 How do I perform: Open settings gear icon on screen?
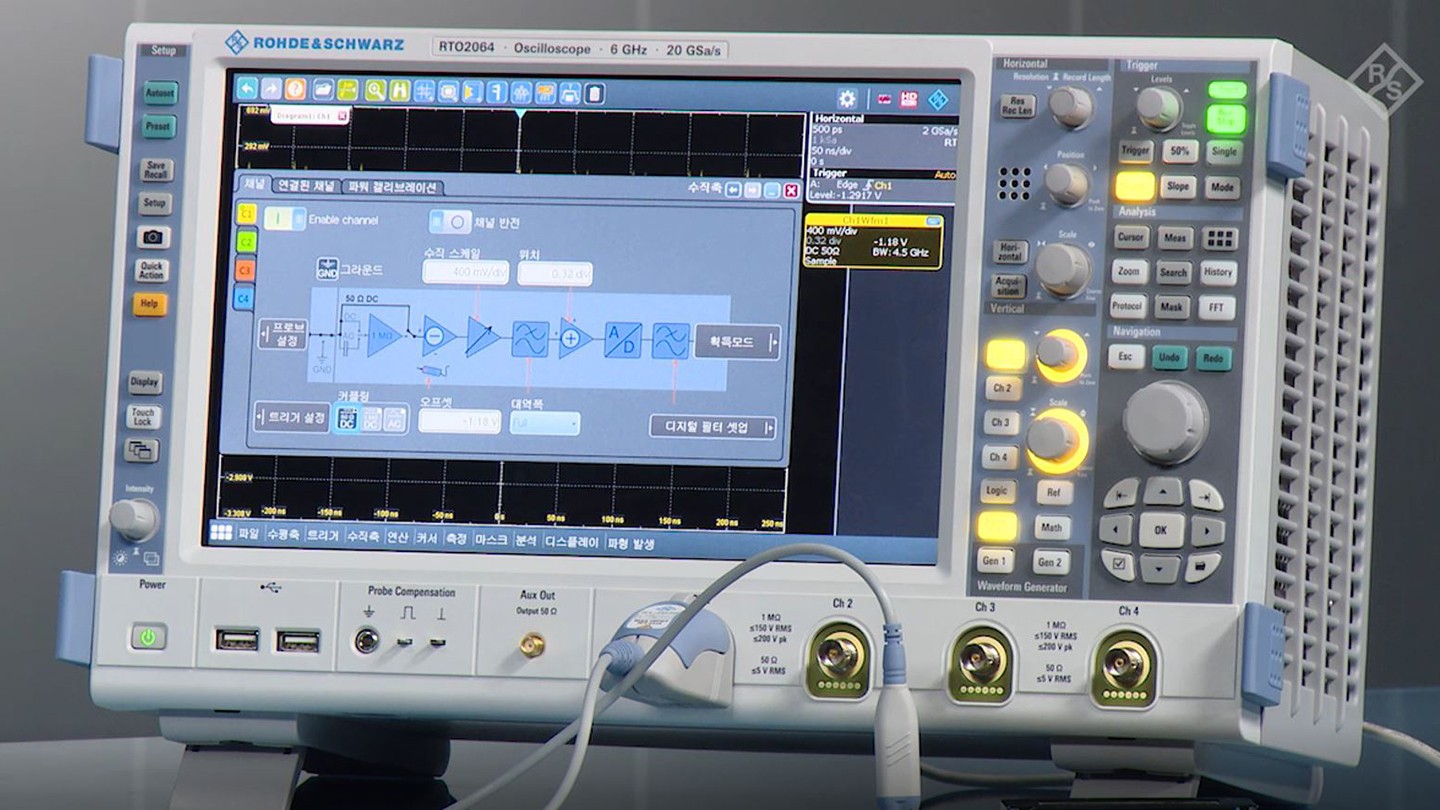click(x=847, y=98)
